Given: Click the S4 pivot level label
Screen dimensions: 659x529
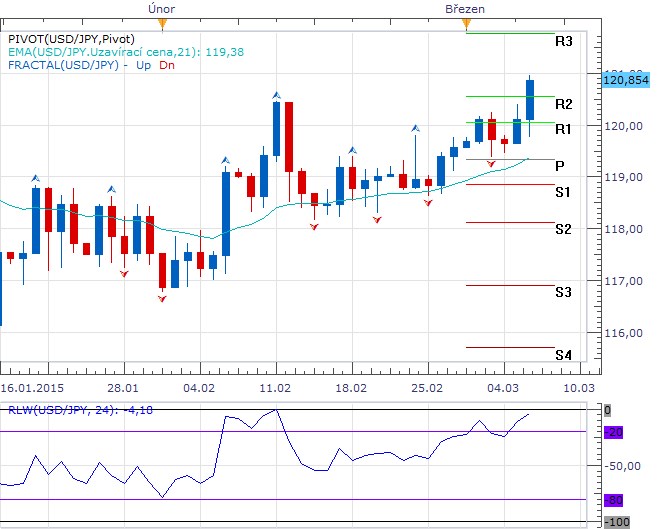Looking at the screenshot, I should click(563, 355).
